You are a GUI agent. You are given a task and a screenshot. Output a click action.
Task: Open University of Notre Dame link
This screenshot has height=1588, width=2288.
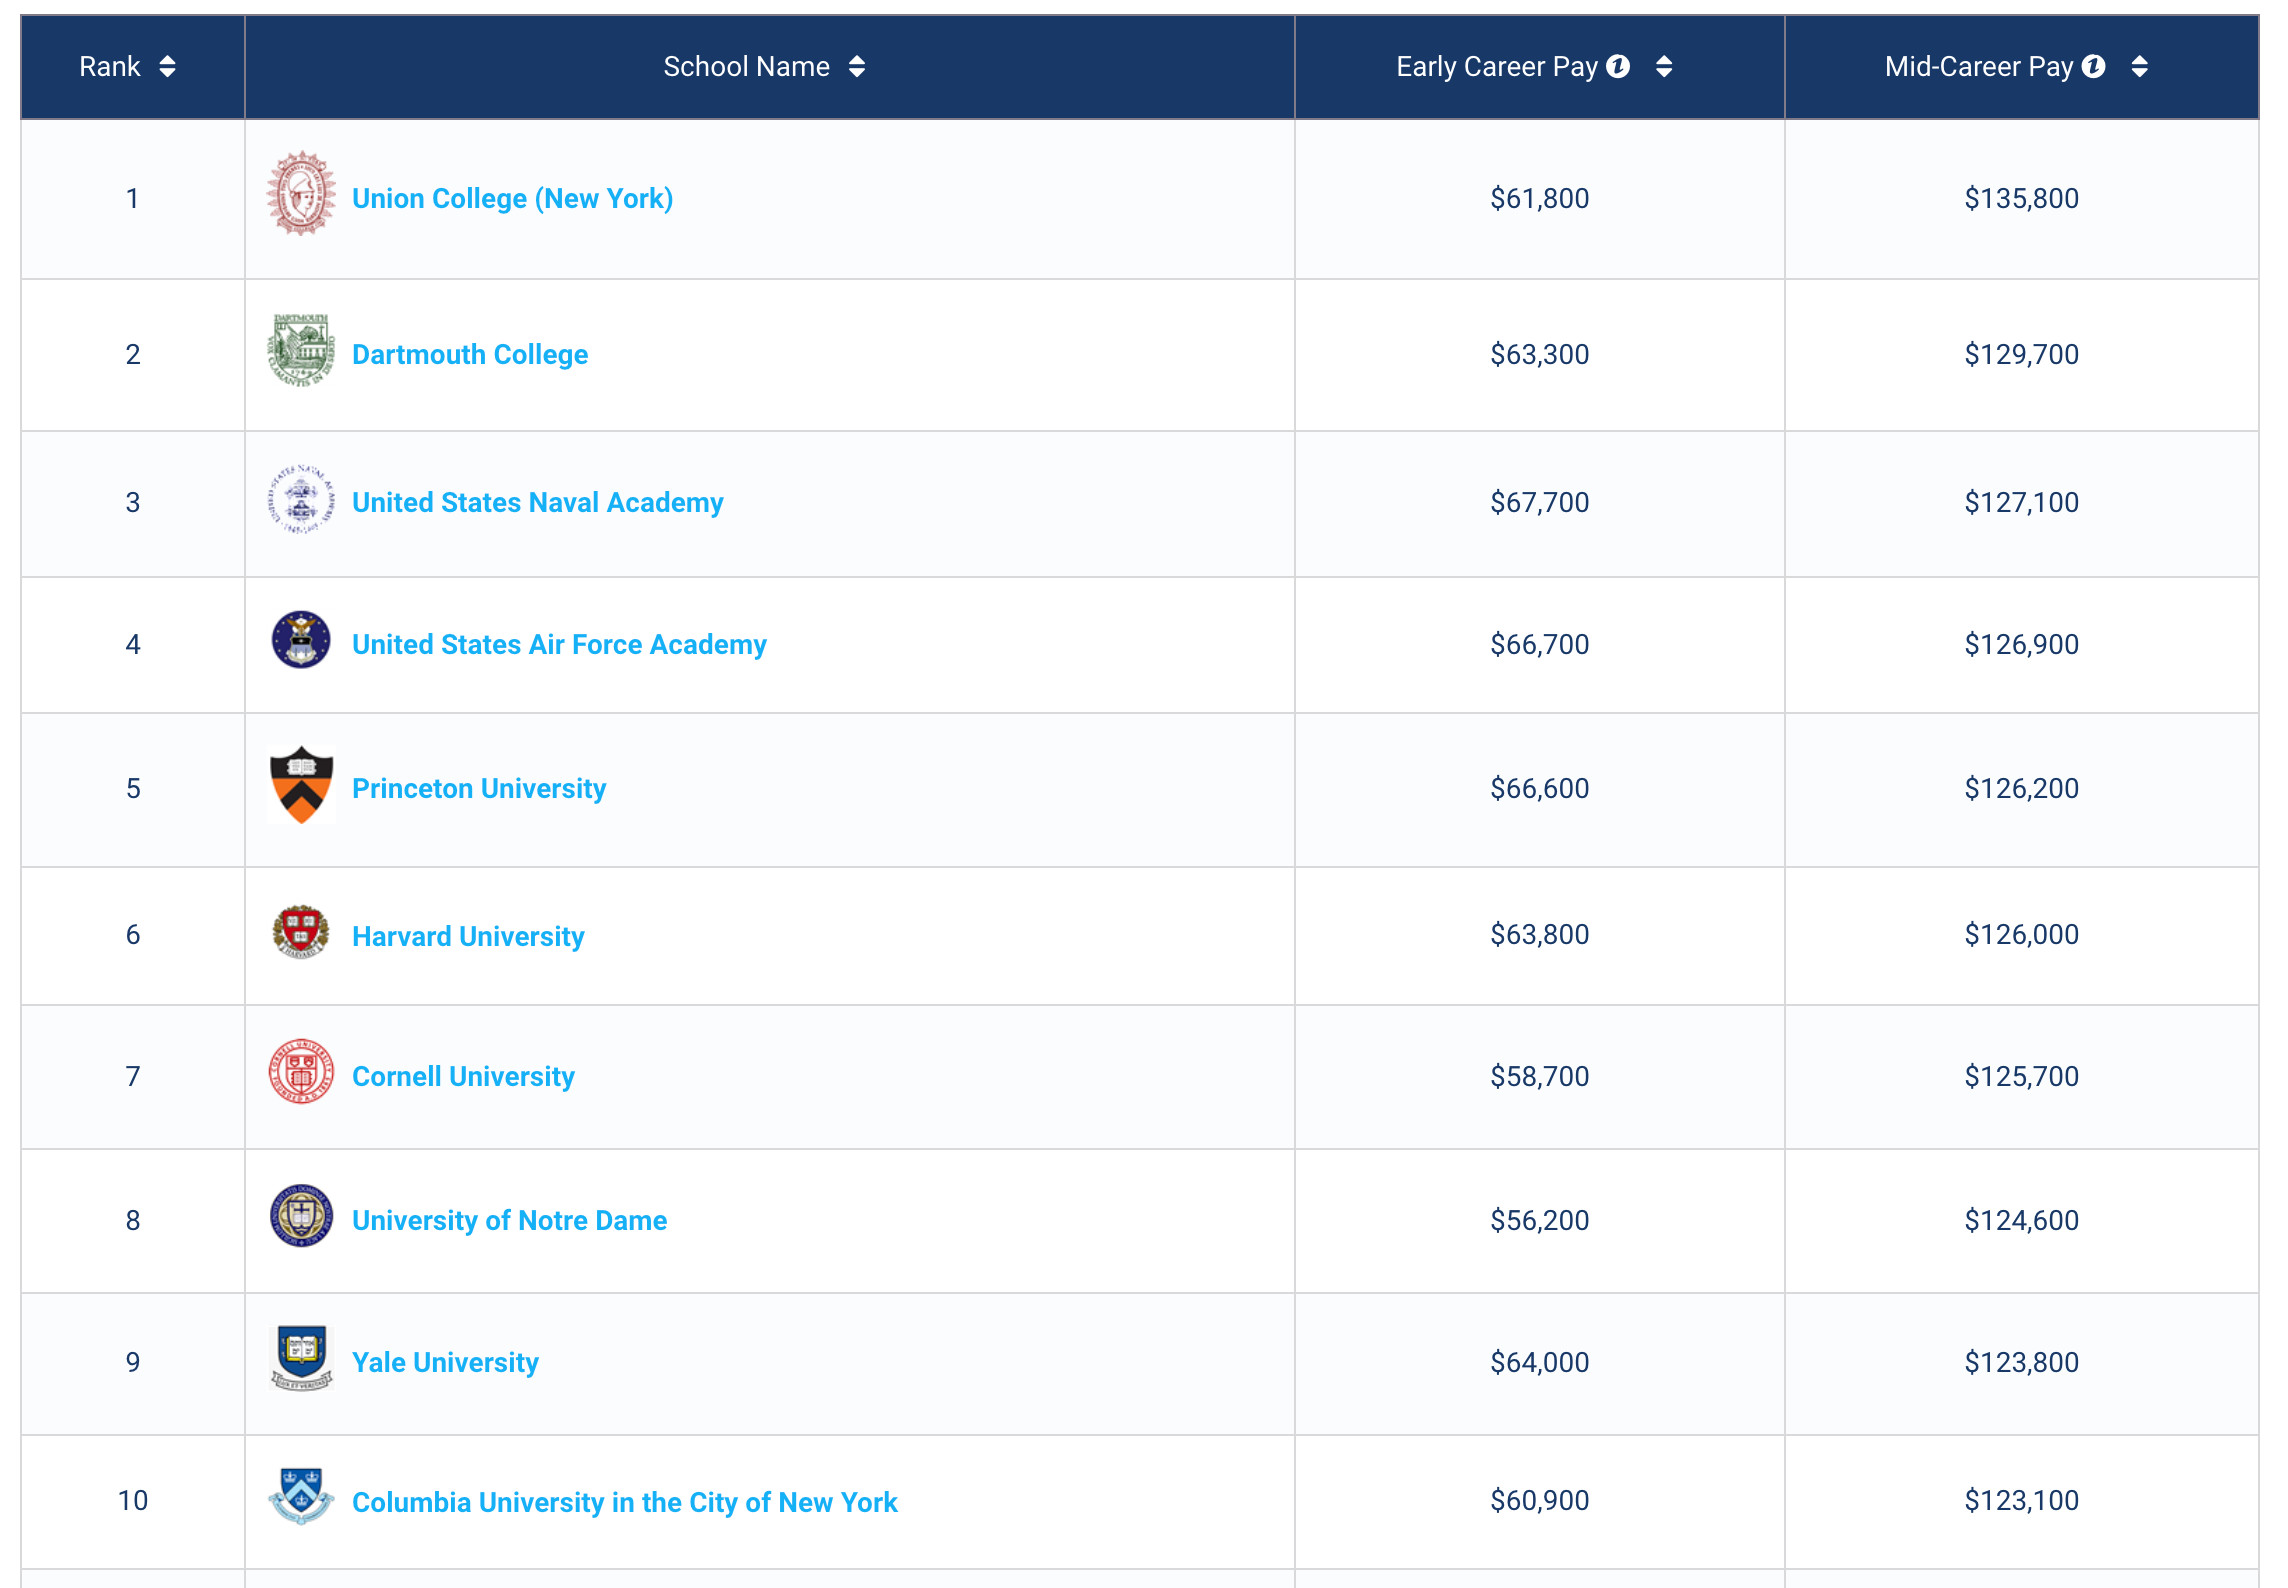click(x=509, y=1221)
